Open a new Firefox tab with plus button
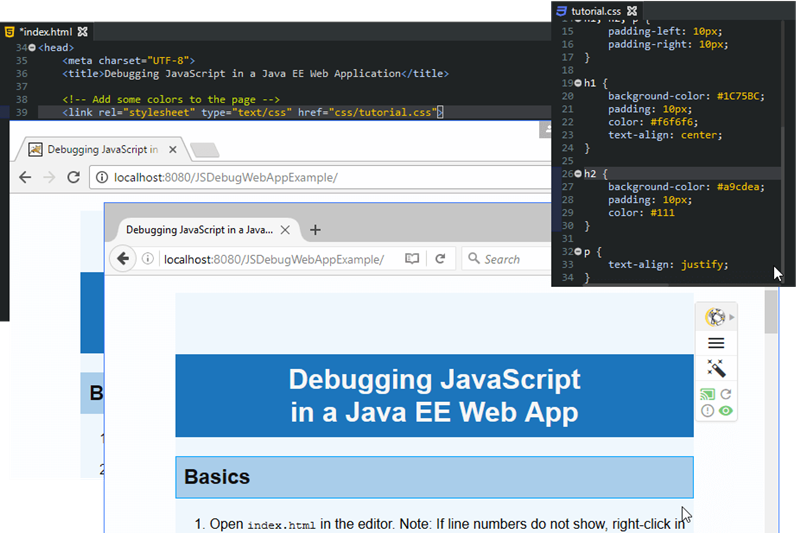 (x=316, y=230)
